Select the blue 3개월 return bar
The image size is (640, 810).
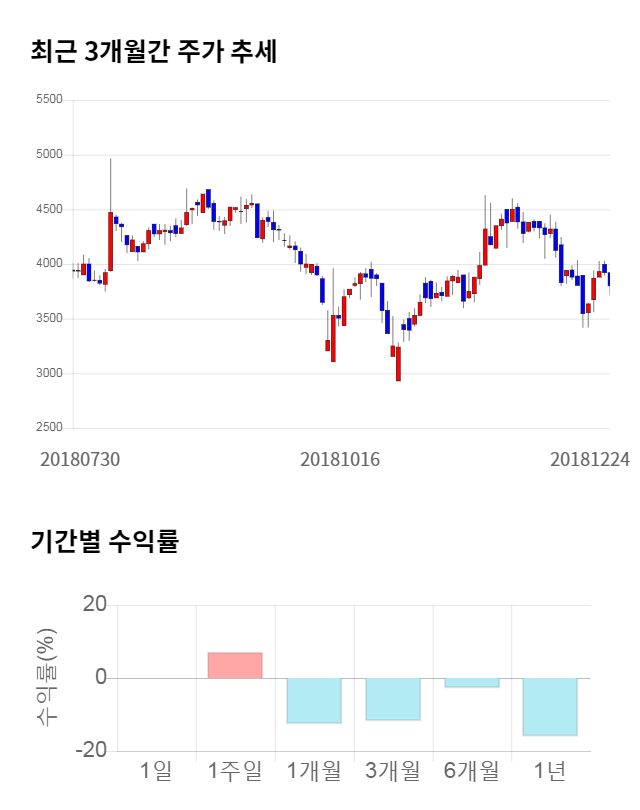[392, 699]
